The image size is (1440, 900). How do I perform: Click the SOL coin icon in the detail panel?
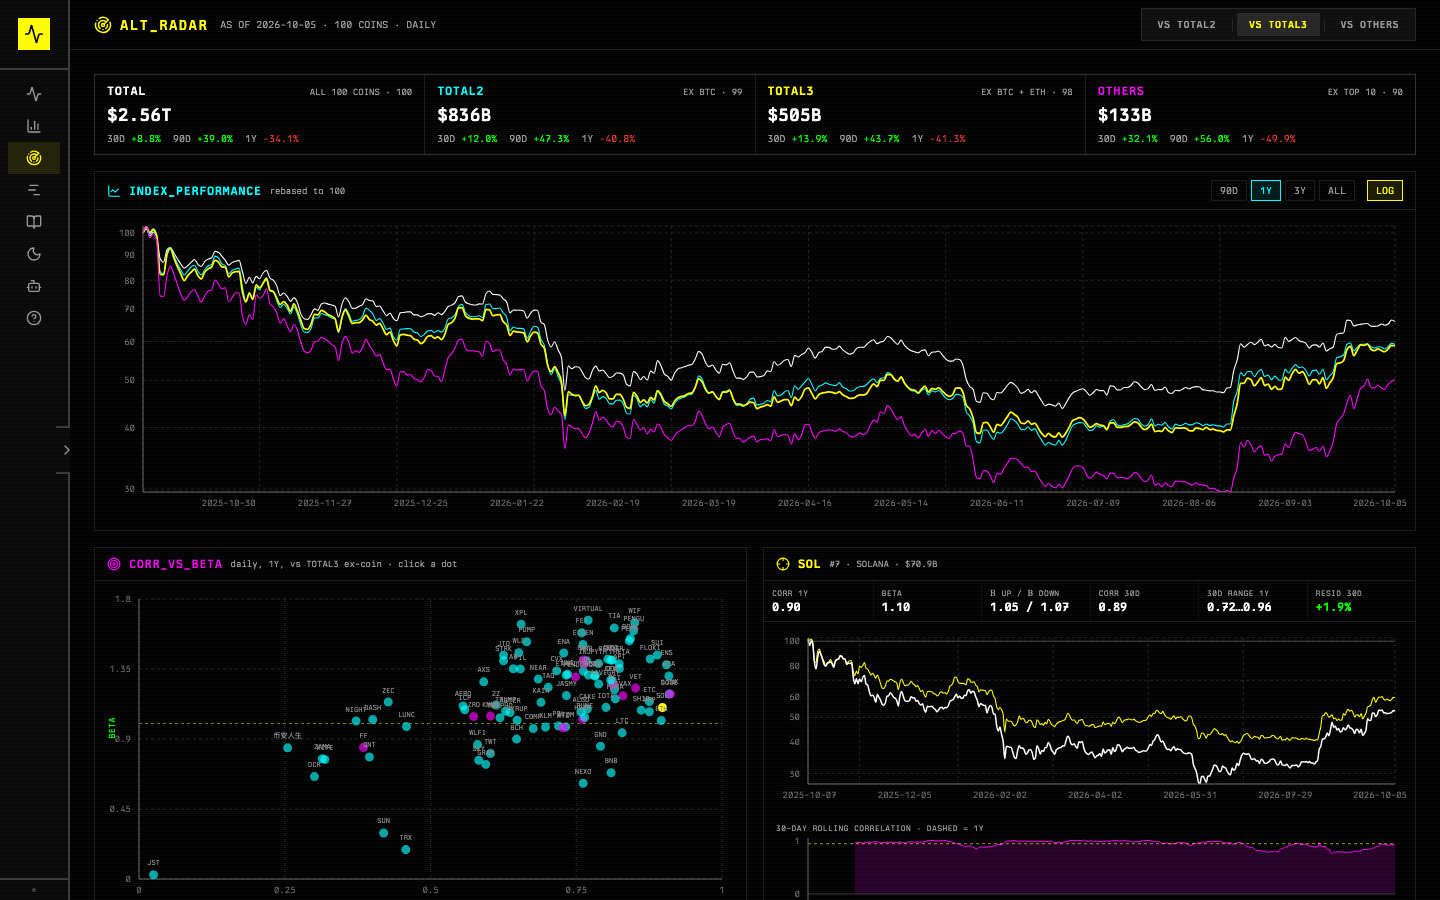click(783, 564)
